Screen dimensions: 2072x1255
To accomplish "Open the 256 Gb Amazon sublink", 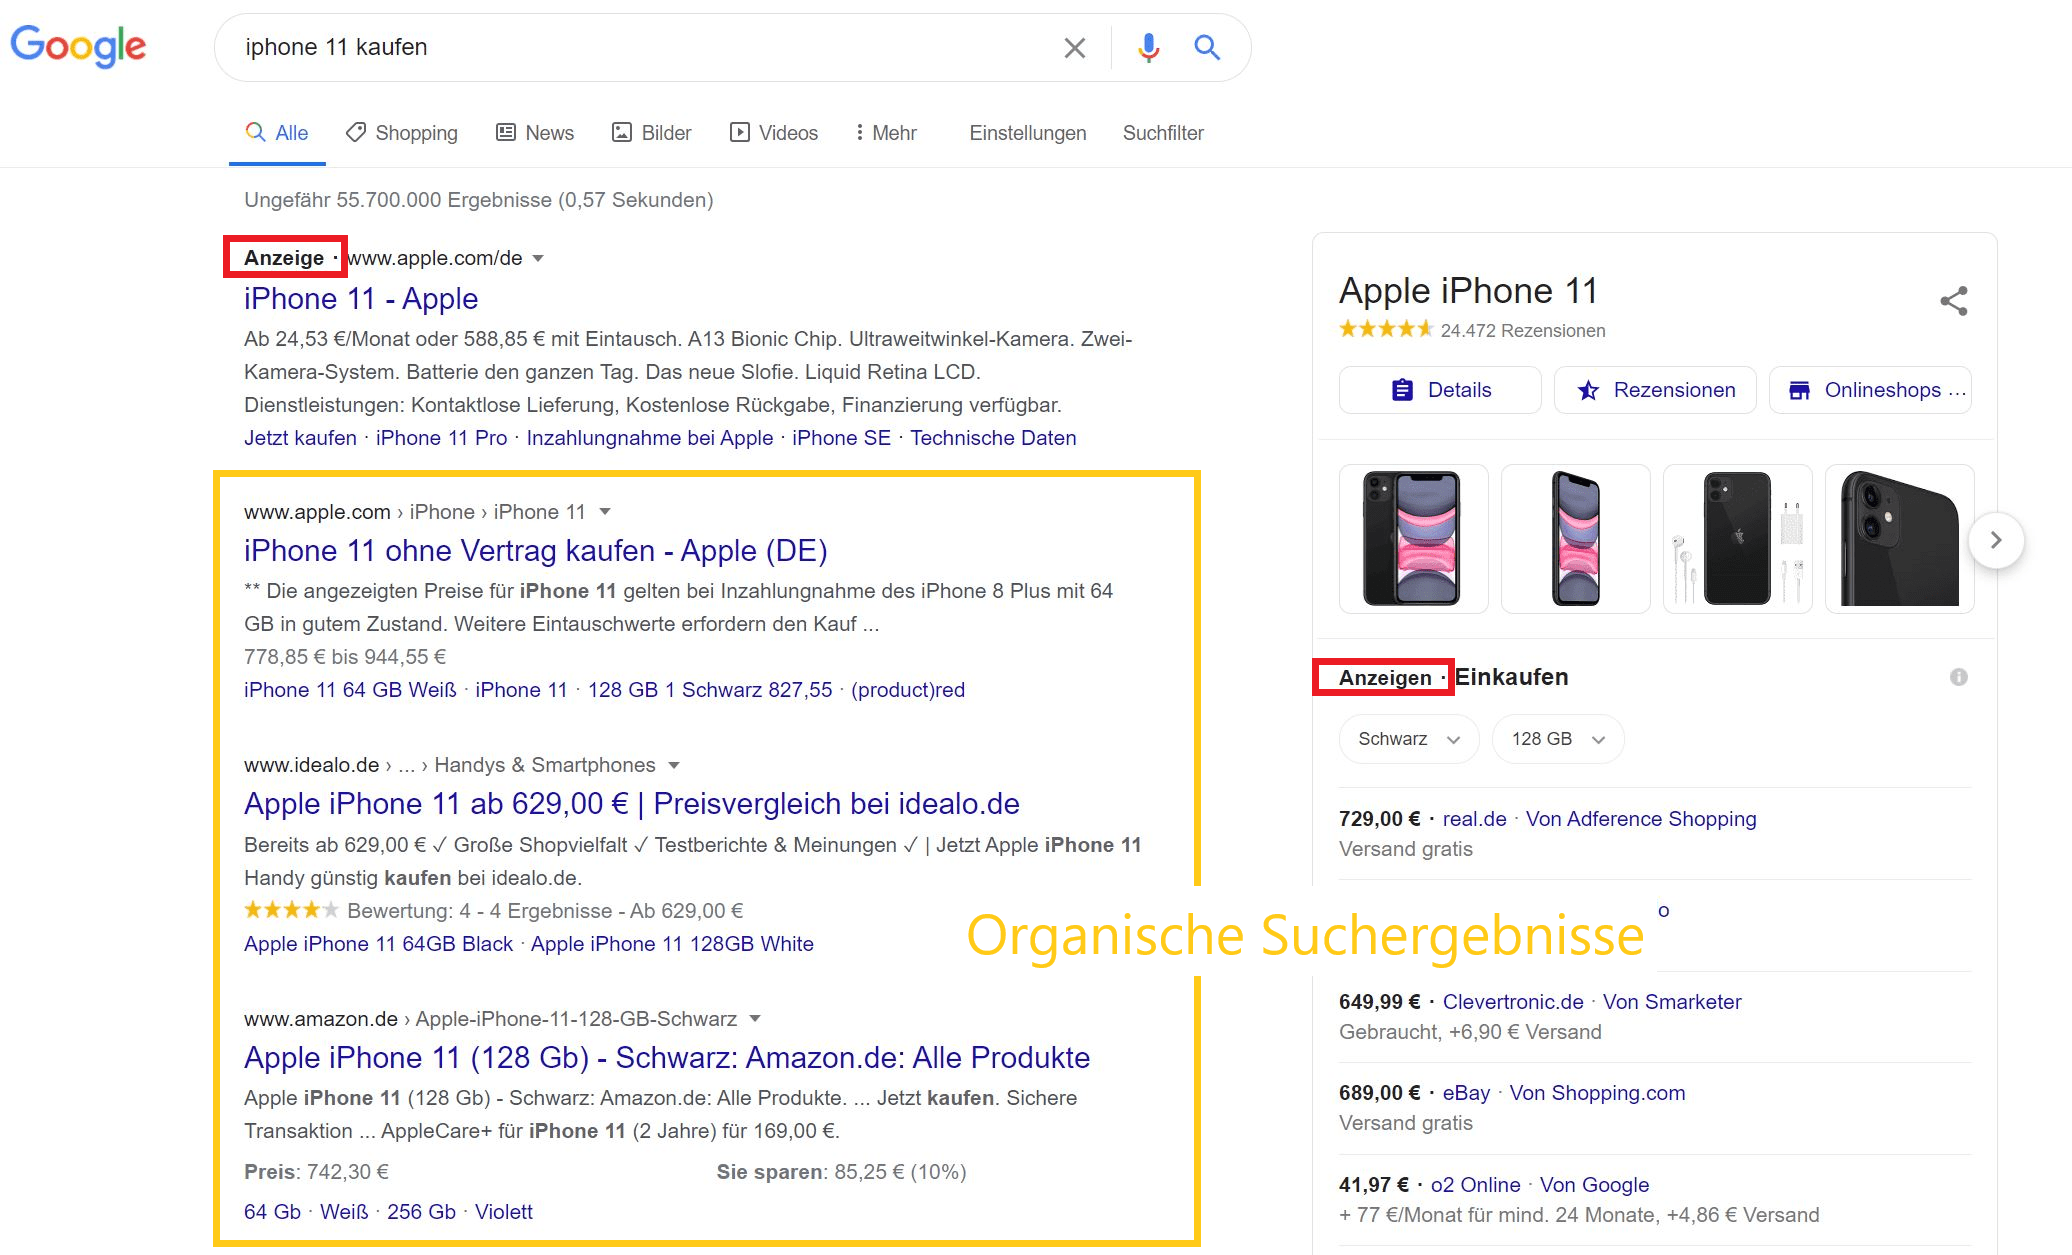I will coord(421,1212).
